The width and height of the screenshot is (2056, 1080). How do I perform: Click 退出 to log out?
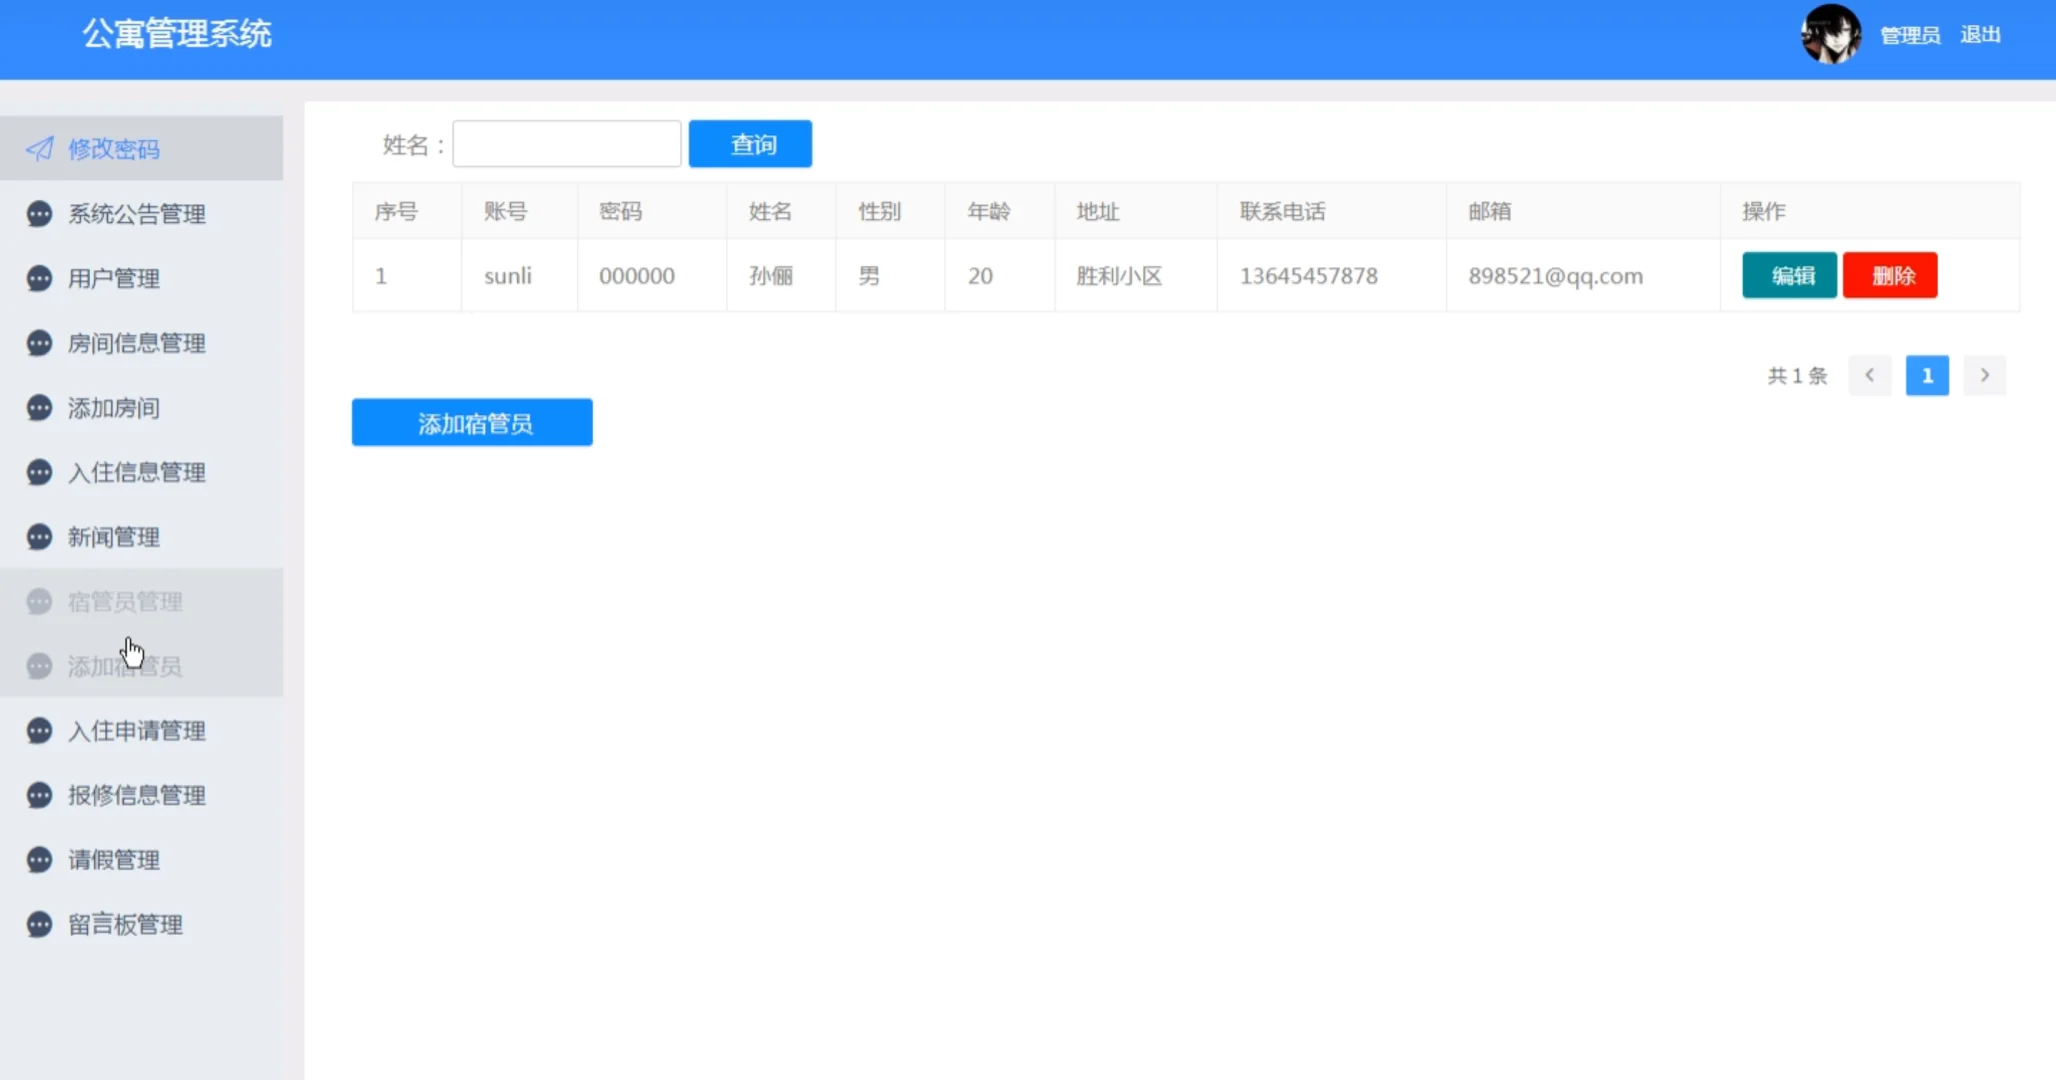pyautogui.click(x=1980, y=34)
